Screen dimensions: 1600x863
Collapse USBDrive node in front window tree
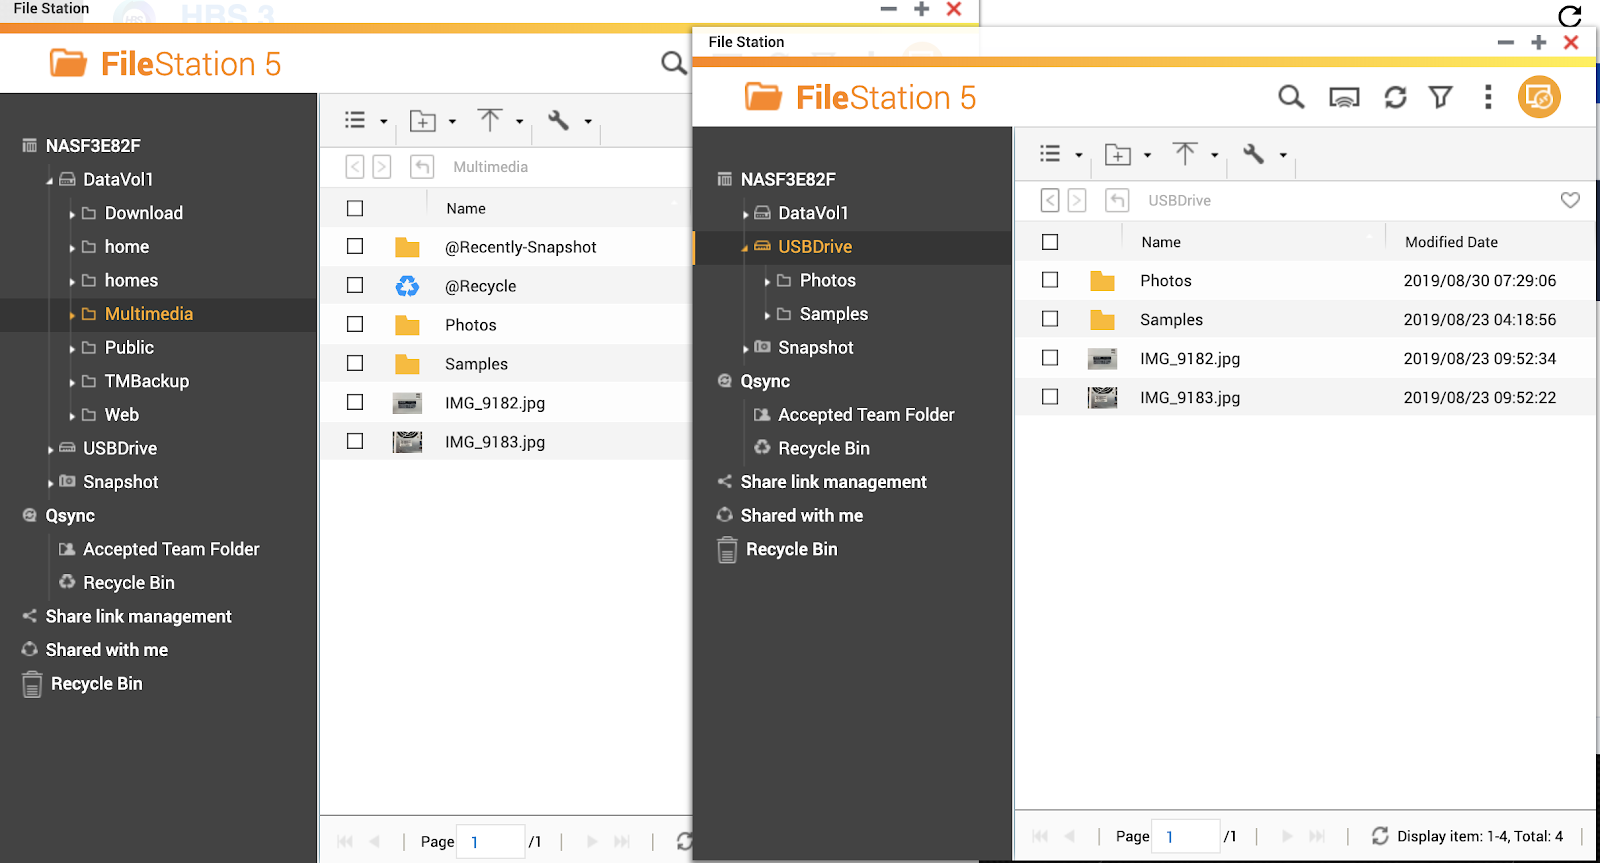[x=745, y=248]
